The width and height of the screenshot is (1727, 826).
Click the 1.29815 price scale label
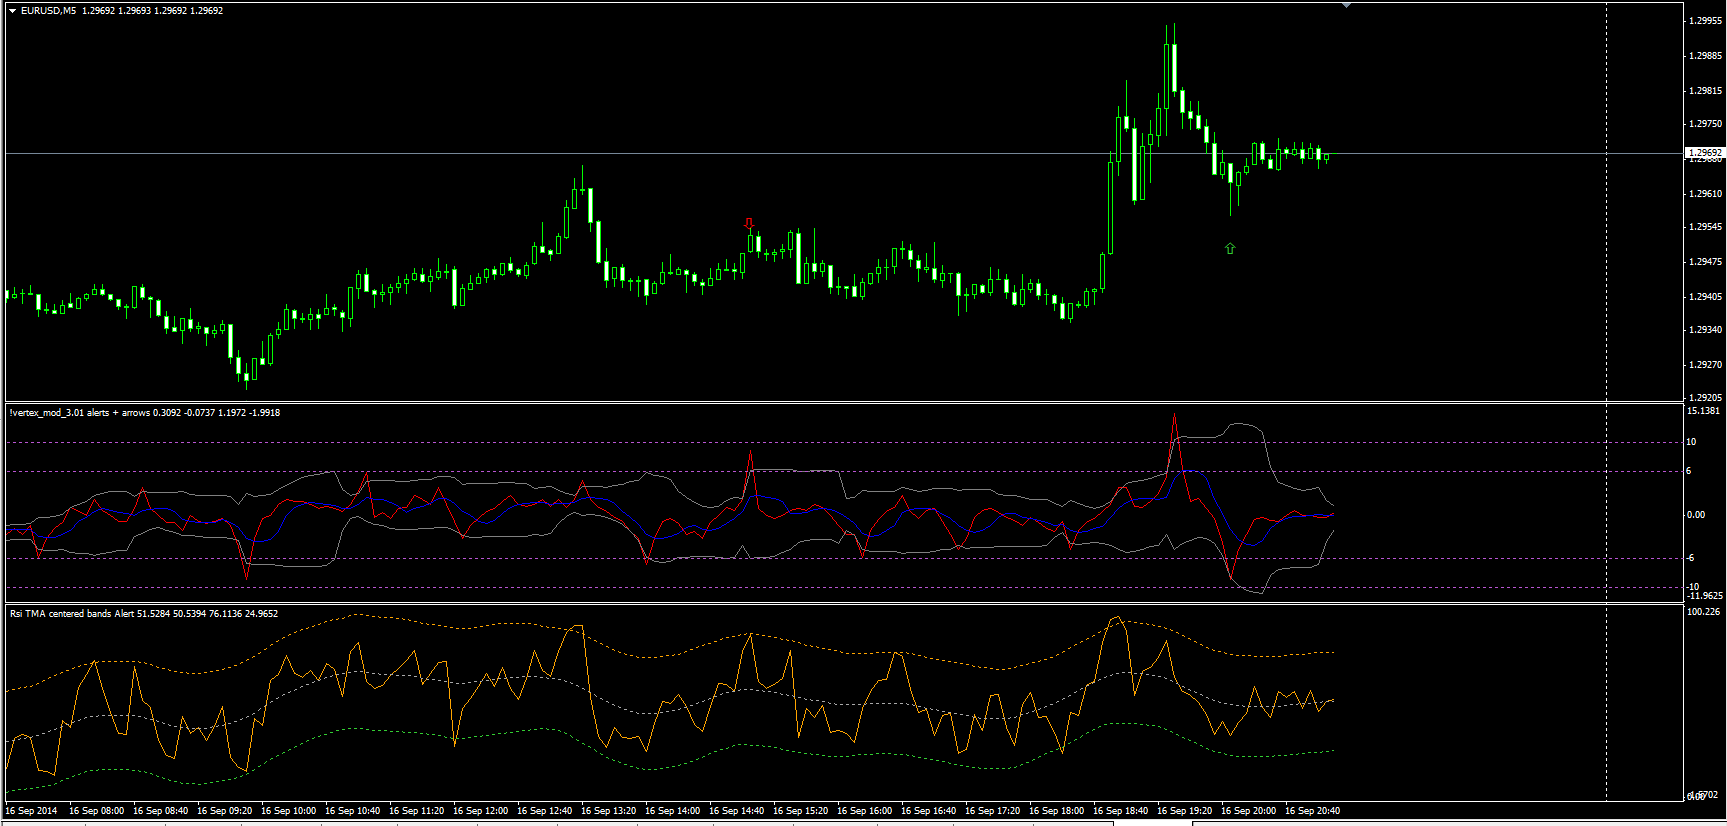(1705, 91)
